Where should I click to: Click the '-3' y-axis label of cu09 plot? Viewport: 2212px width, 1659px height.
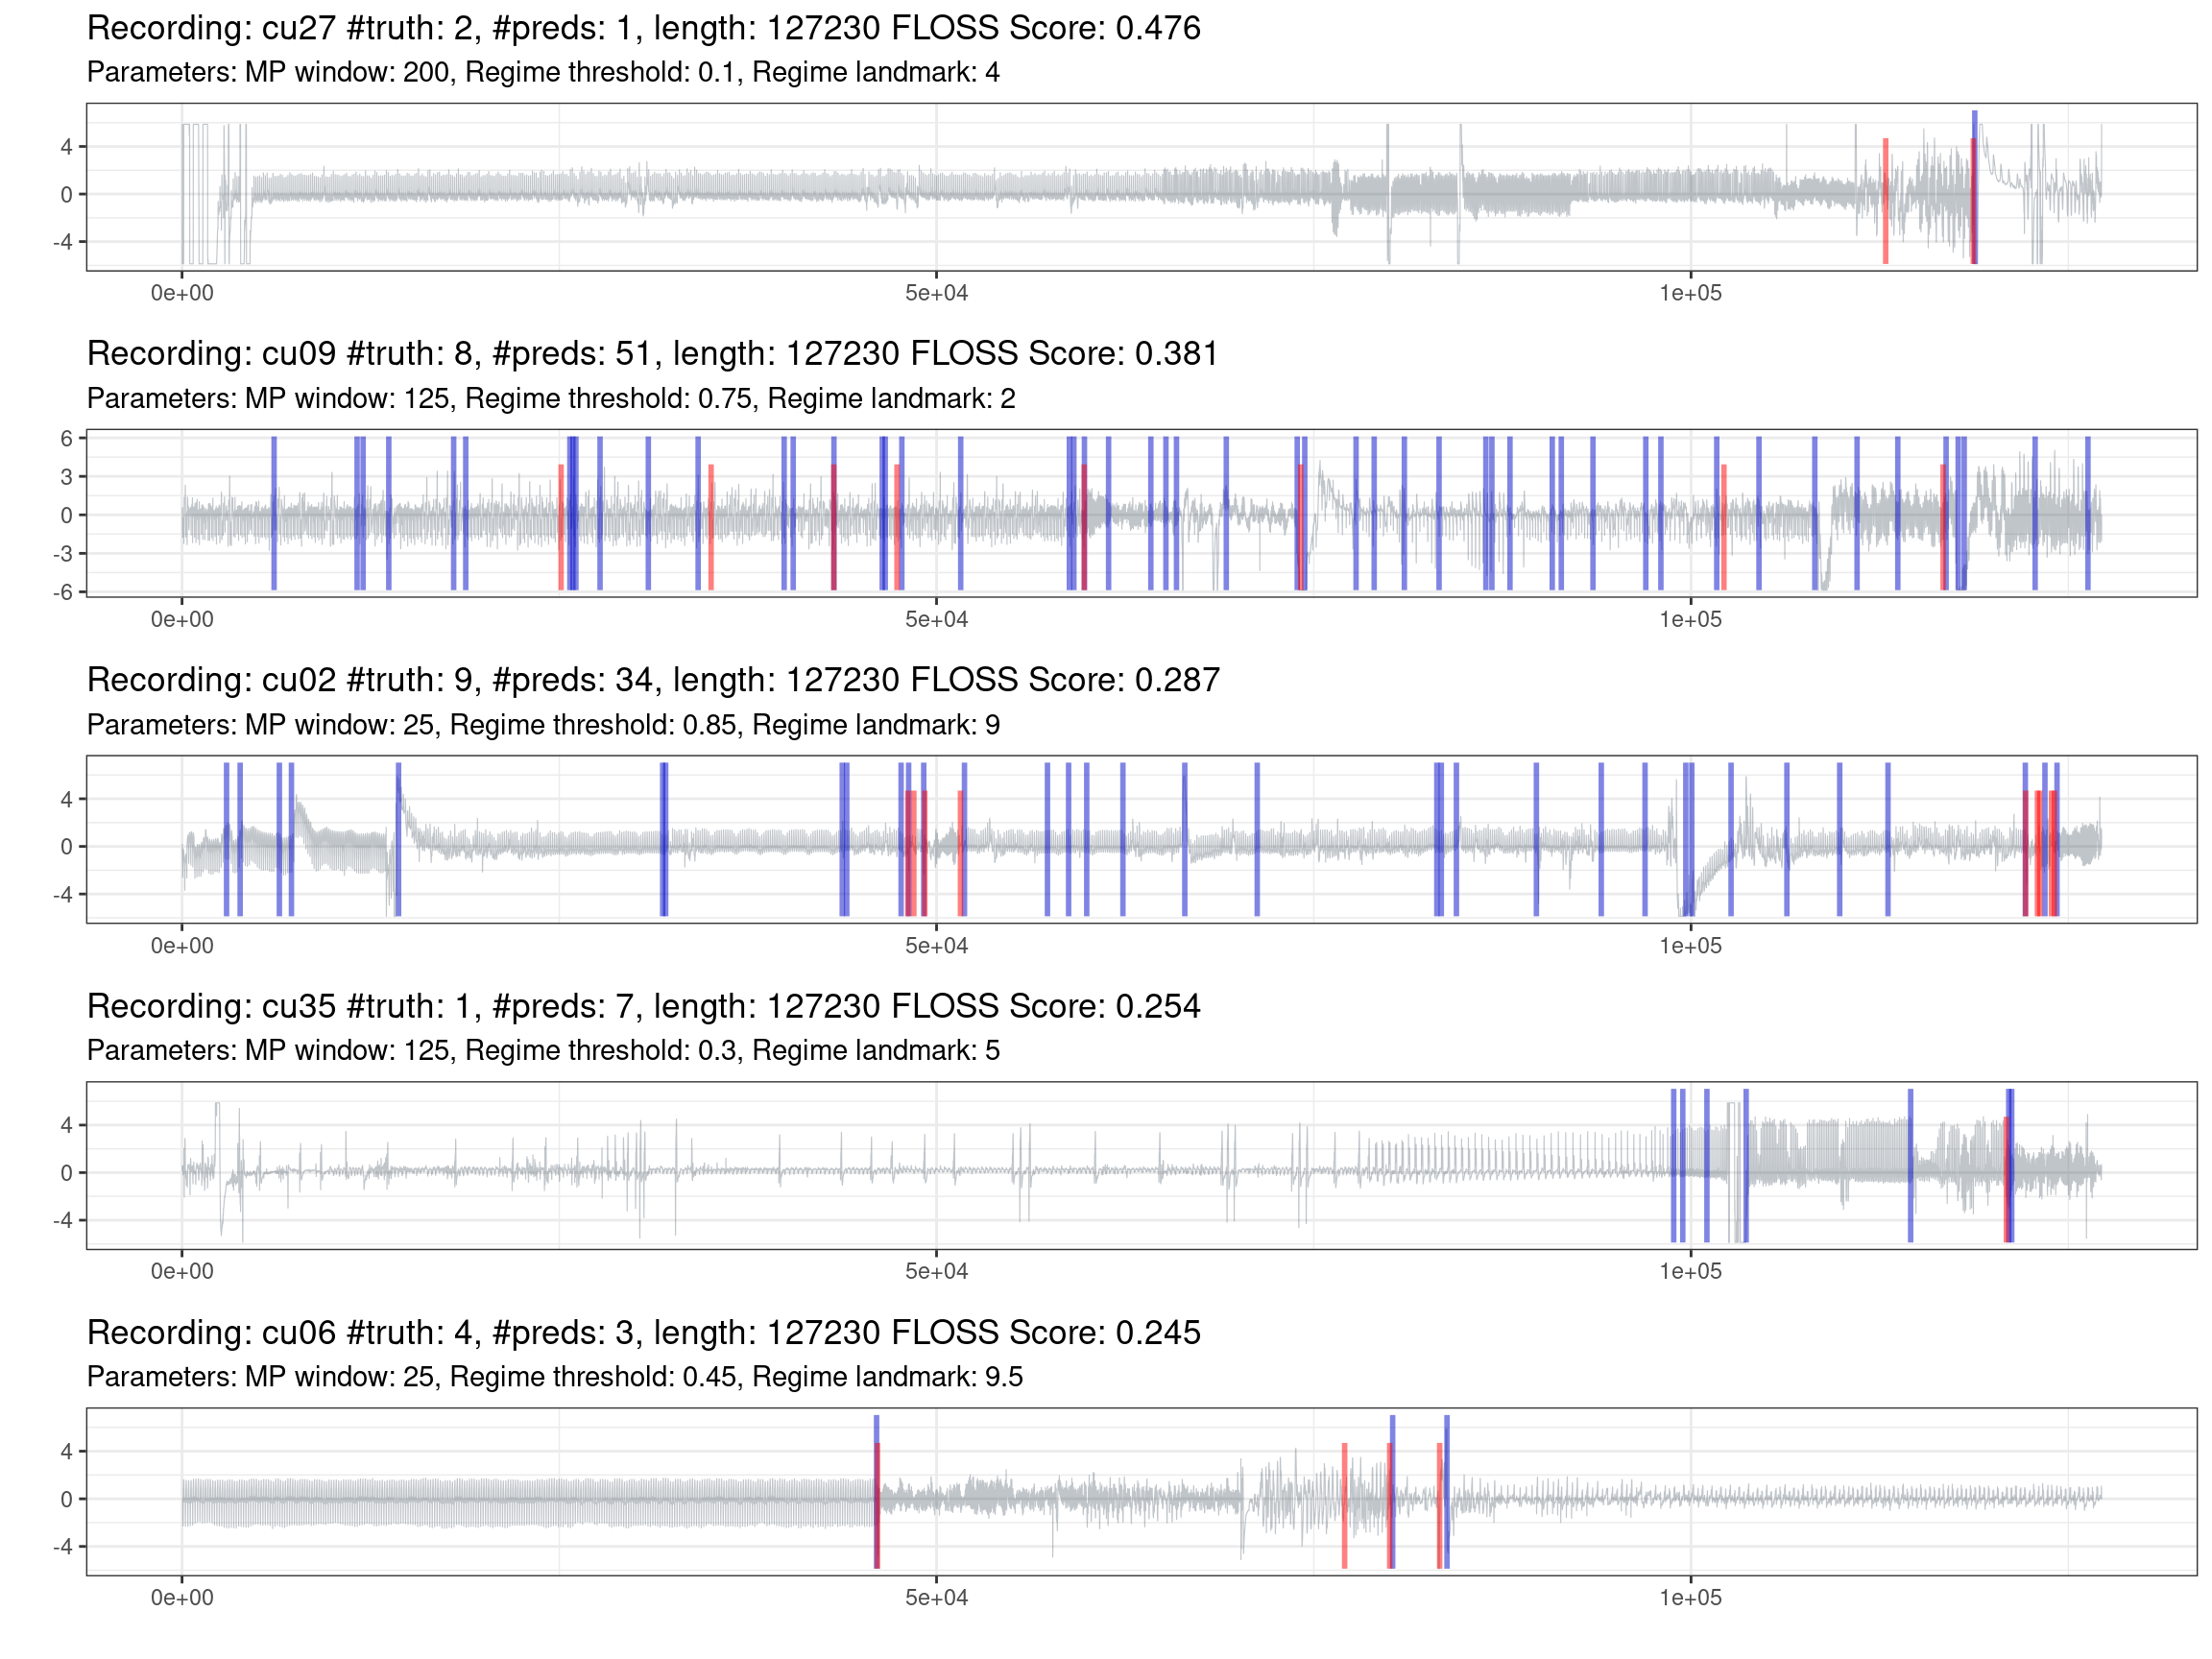coord(63,554)
